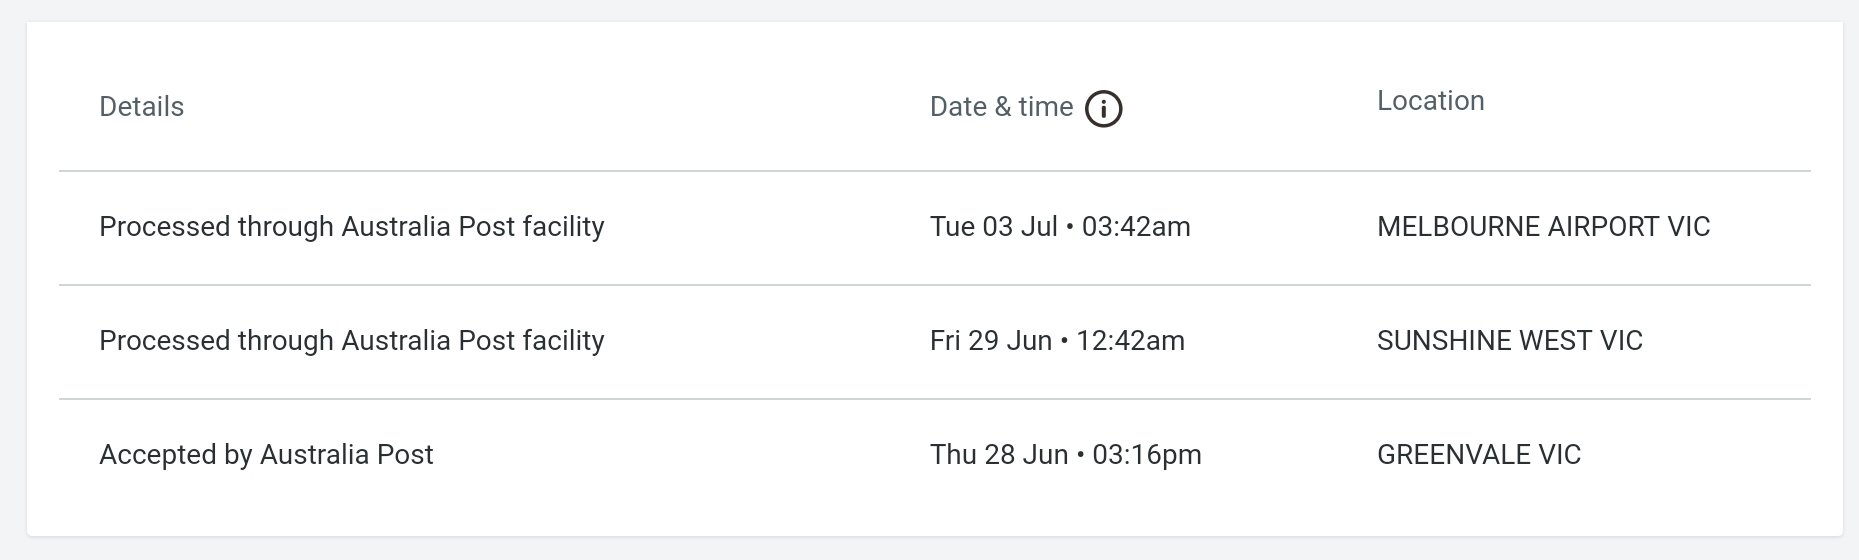Click the Fri 29 Jun 12:42am timestamp

pos(1057,341)
